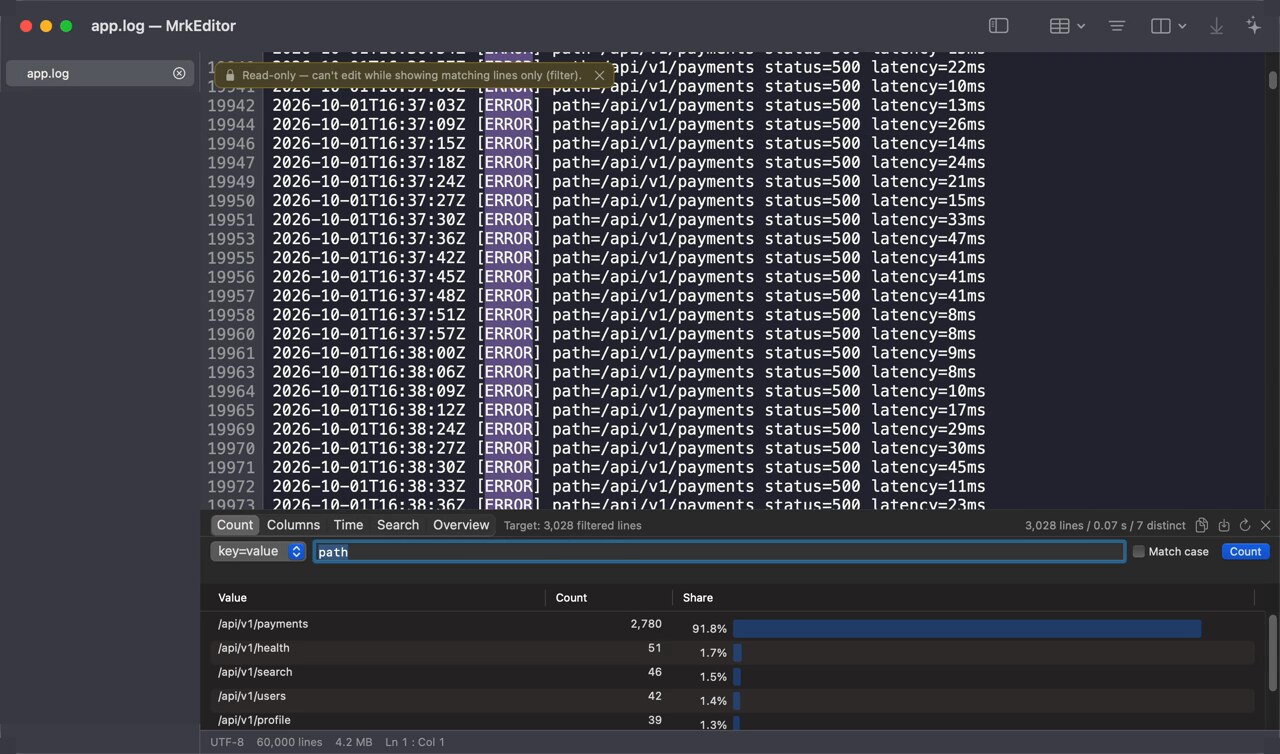This screenshot has height=754, width=1280.
Task: Toggle the sidebar panel icon in toolbar
Action: (x=998, y=26)
